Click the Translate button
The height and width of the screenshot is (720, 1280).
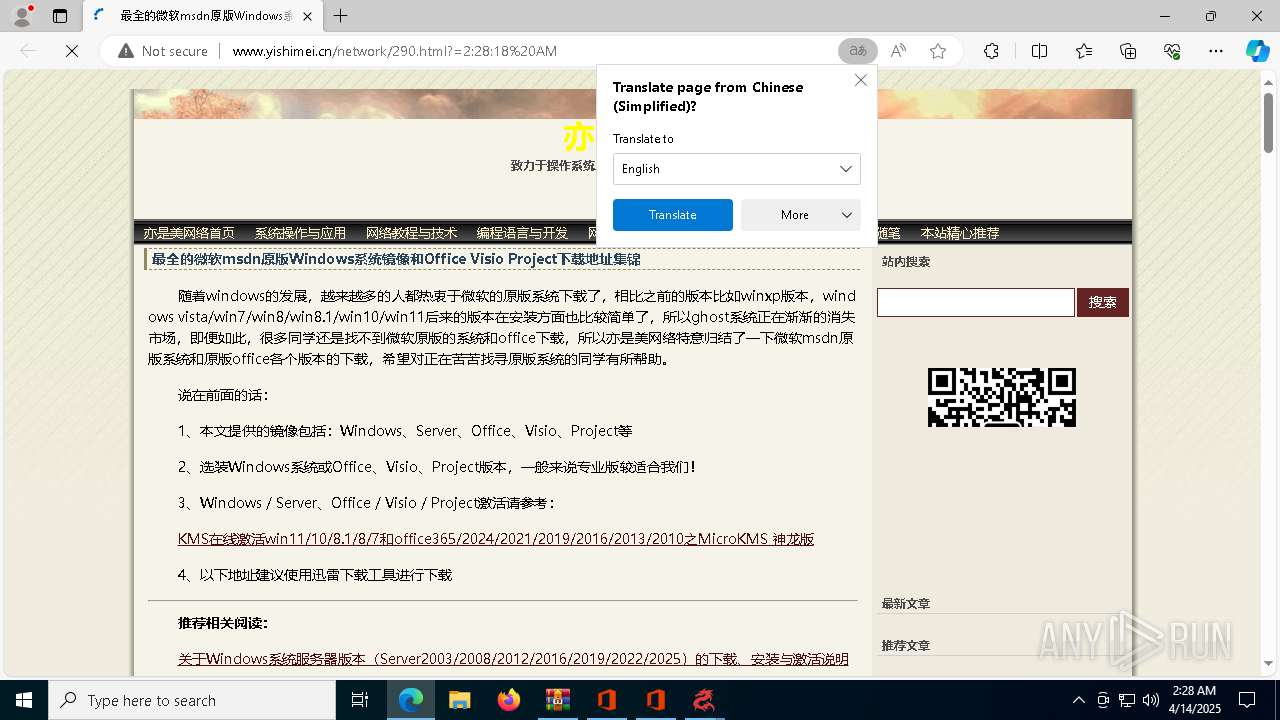coord(672,215)
